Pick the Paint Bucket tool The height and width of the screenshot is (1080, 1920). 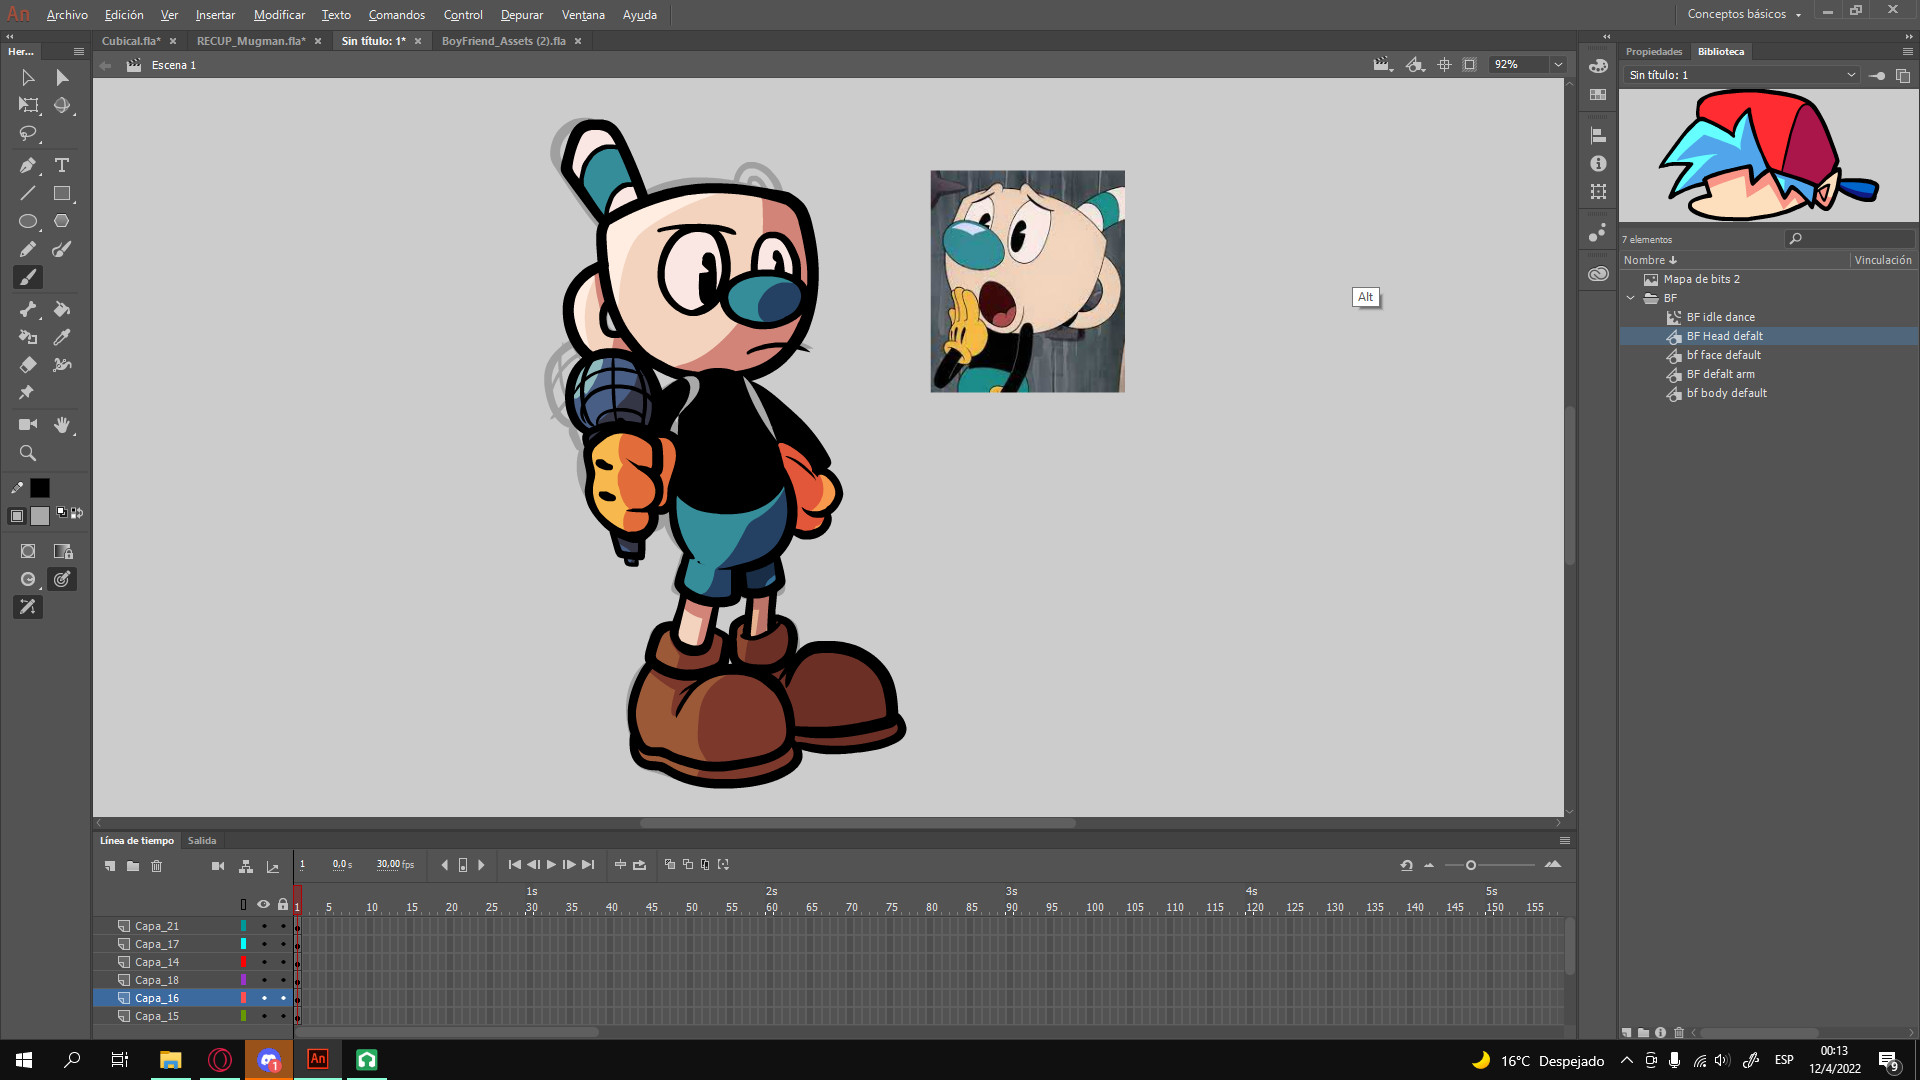[62, 309]
